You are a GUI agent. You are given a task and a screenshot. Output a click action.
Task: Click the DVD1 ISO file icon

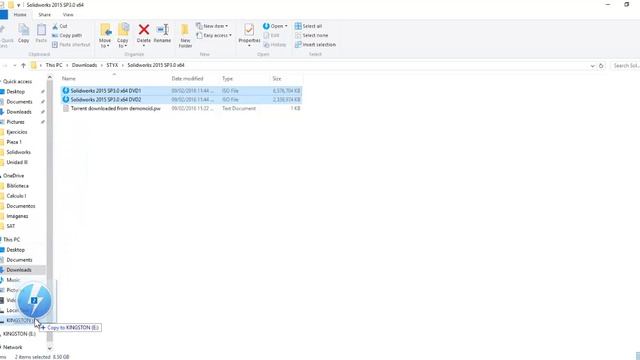[x=66, y=91]
